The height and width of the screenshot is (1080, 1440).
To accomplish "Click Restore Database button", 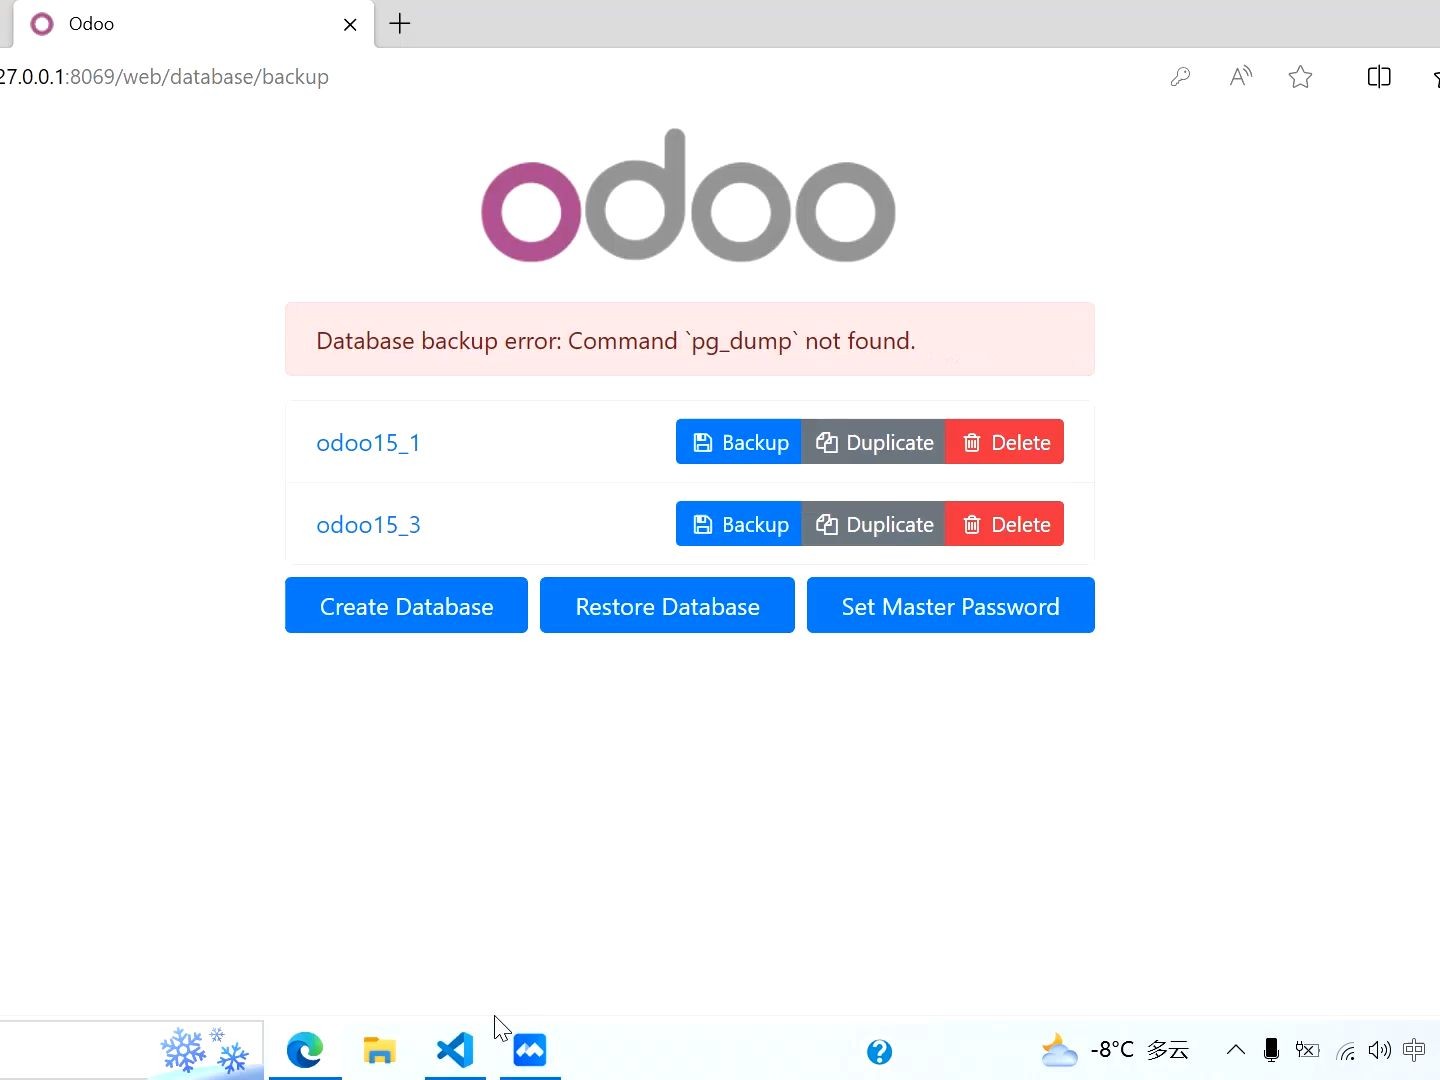I will [667, 605].
